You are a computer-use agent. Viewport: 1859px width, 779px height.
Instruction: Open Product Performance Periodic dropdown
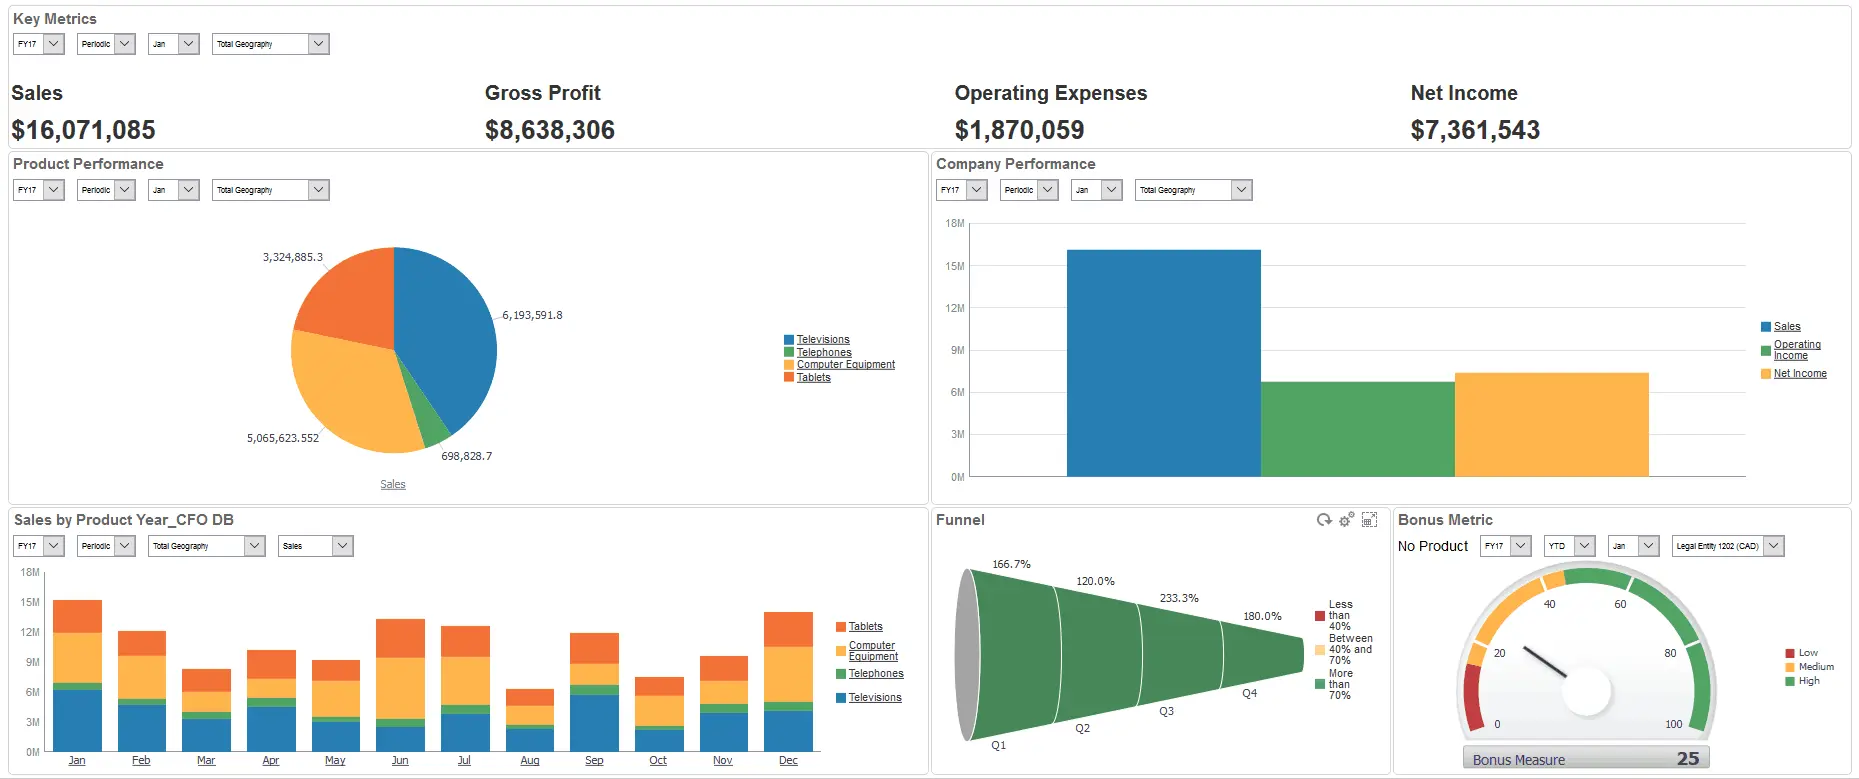(x=106, y=190)
